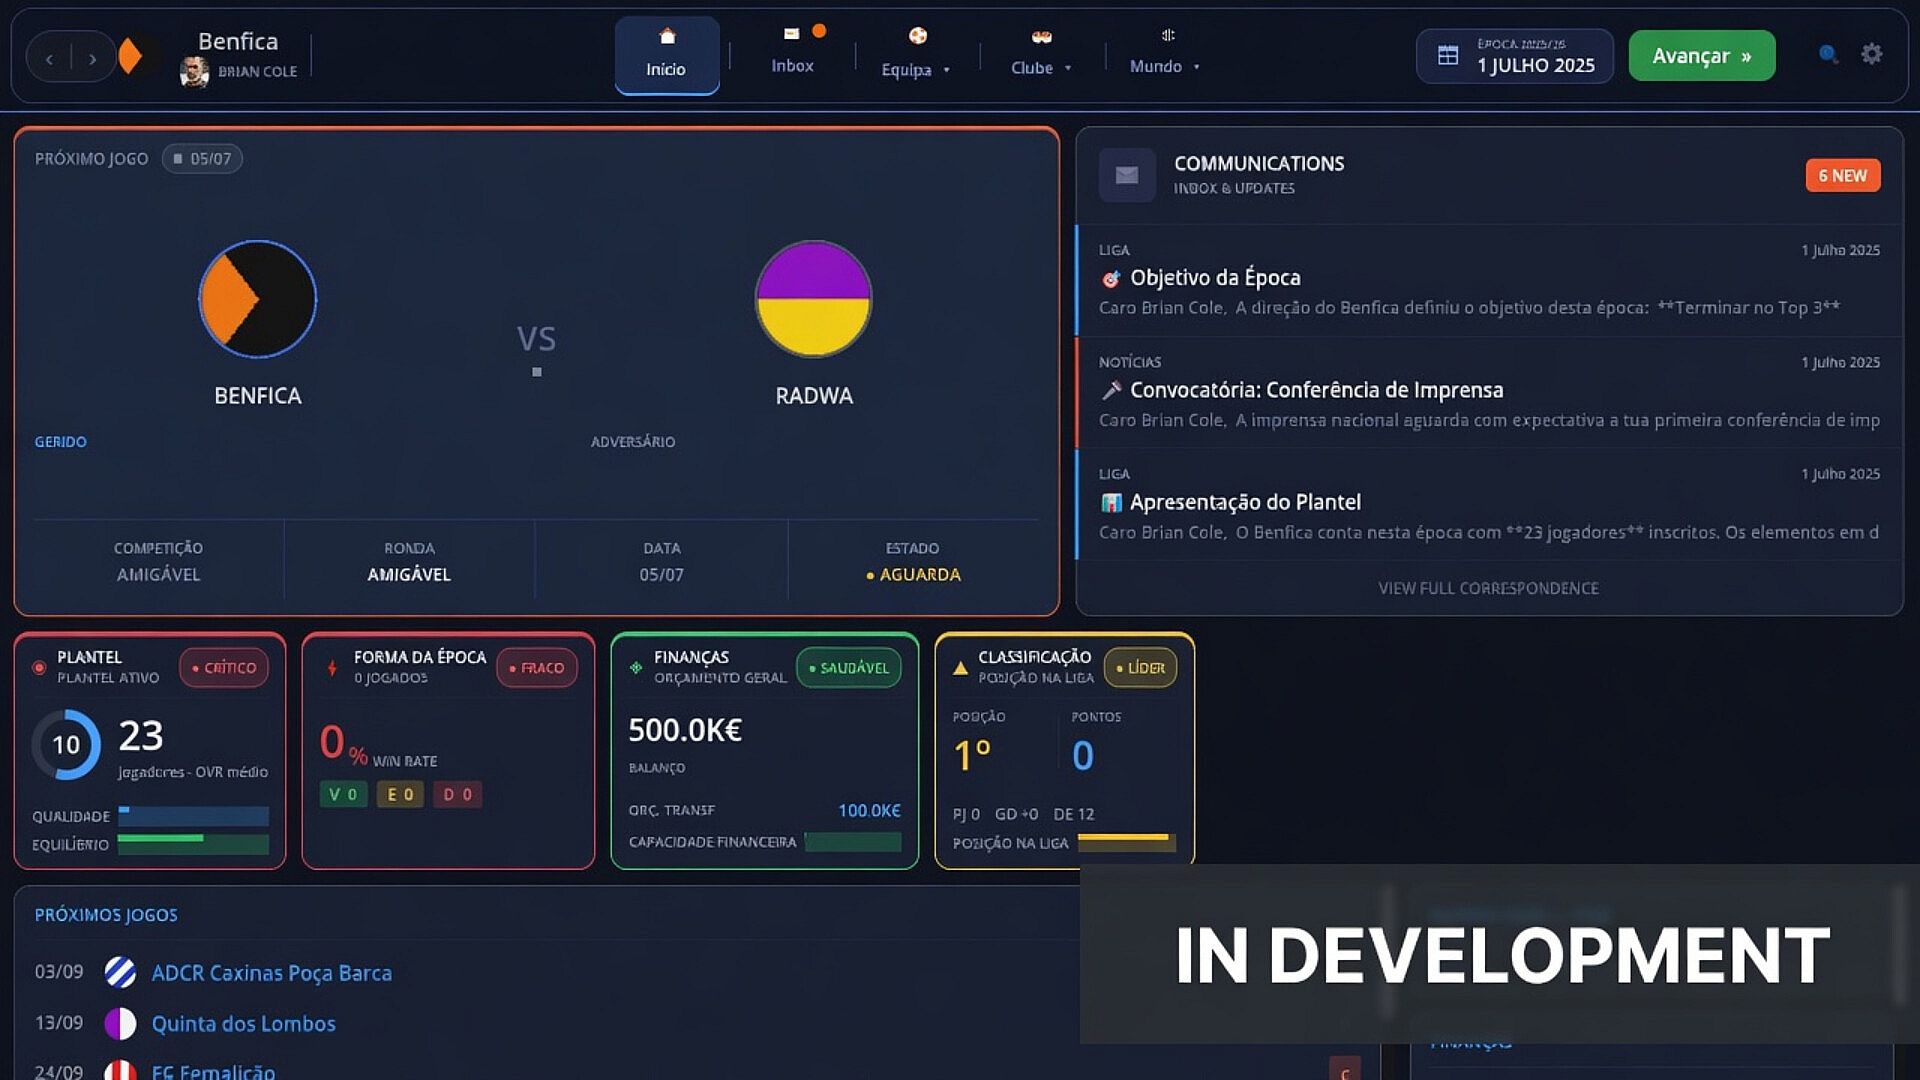This screenshot has height=1080, width=1920.
Task: Click the Posição na Liga yellow bar
Action: (1127, 843)
